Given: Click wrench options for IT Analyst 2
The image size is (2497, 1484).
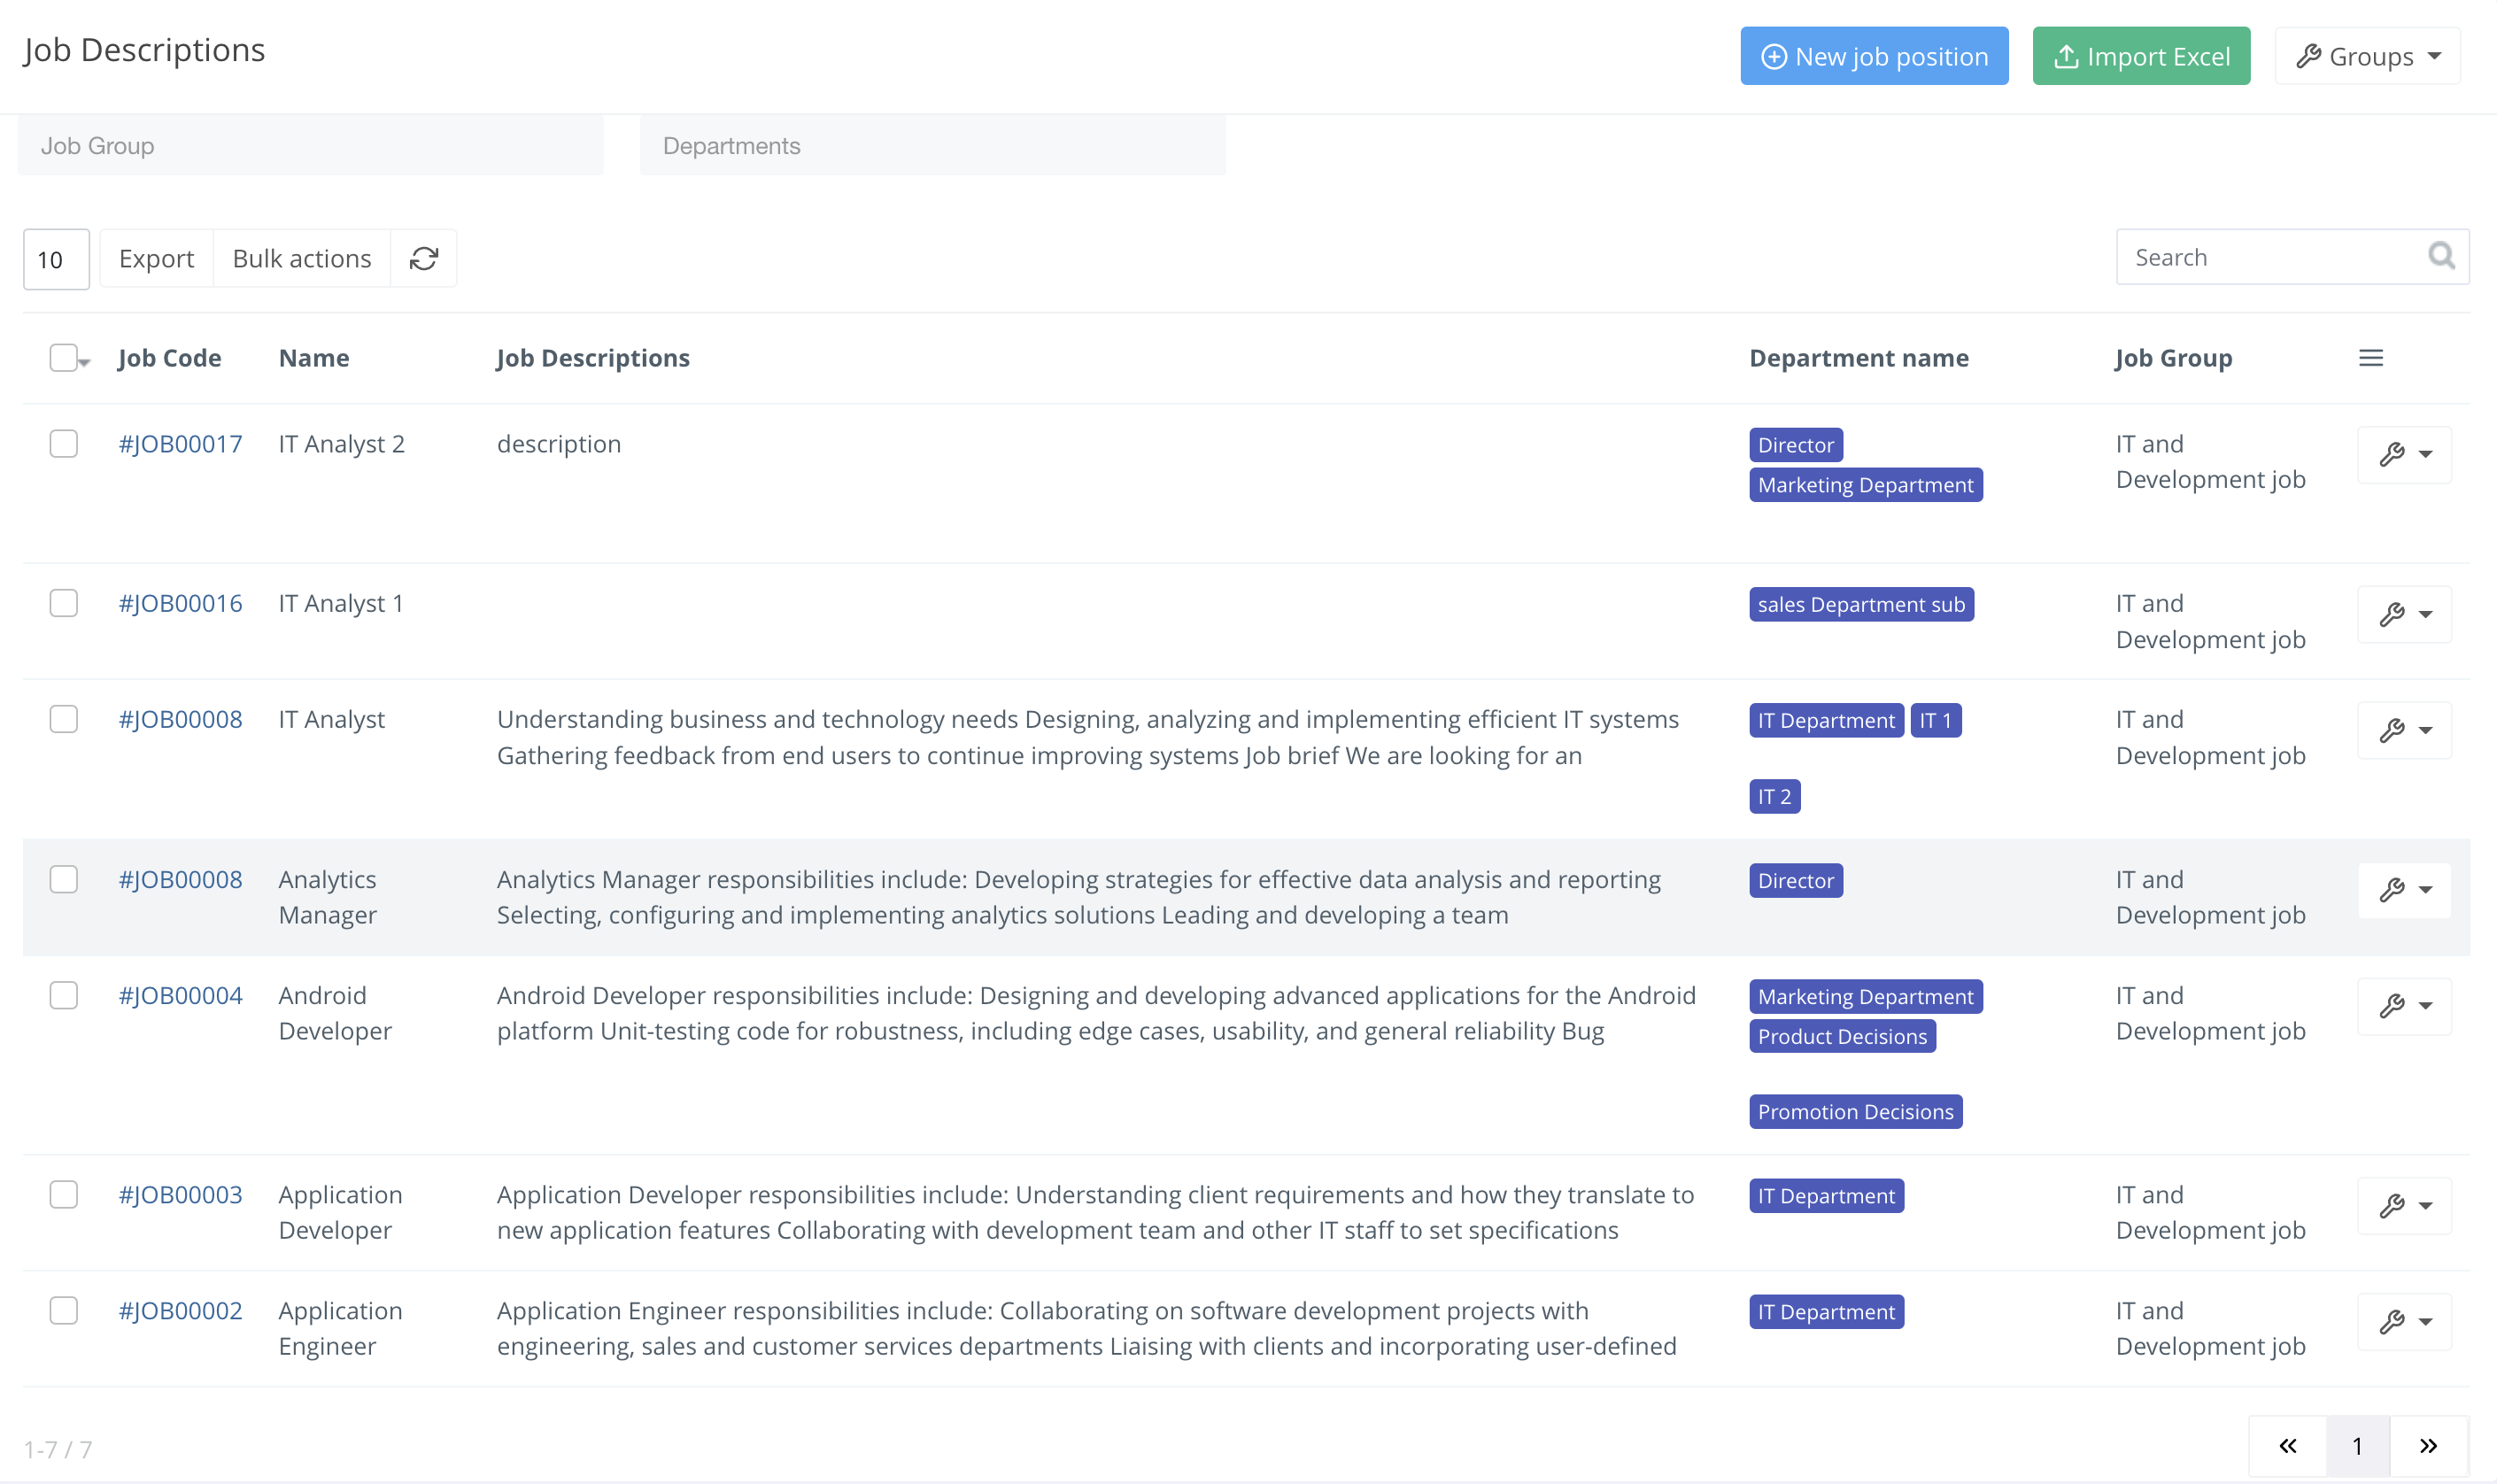Looking at the screenshot, I should tap(2404, 455).
